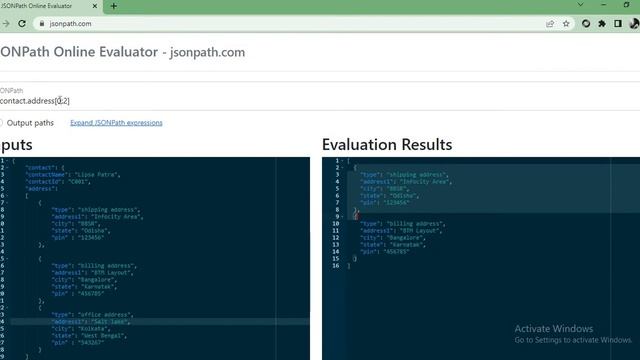Collapse line 1 fold in Inputs editor

(x=7, y=161)
